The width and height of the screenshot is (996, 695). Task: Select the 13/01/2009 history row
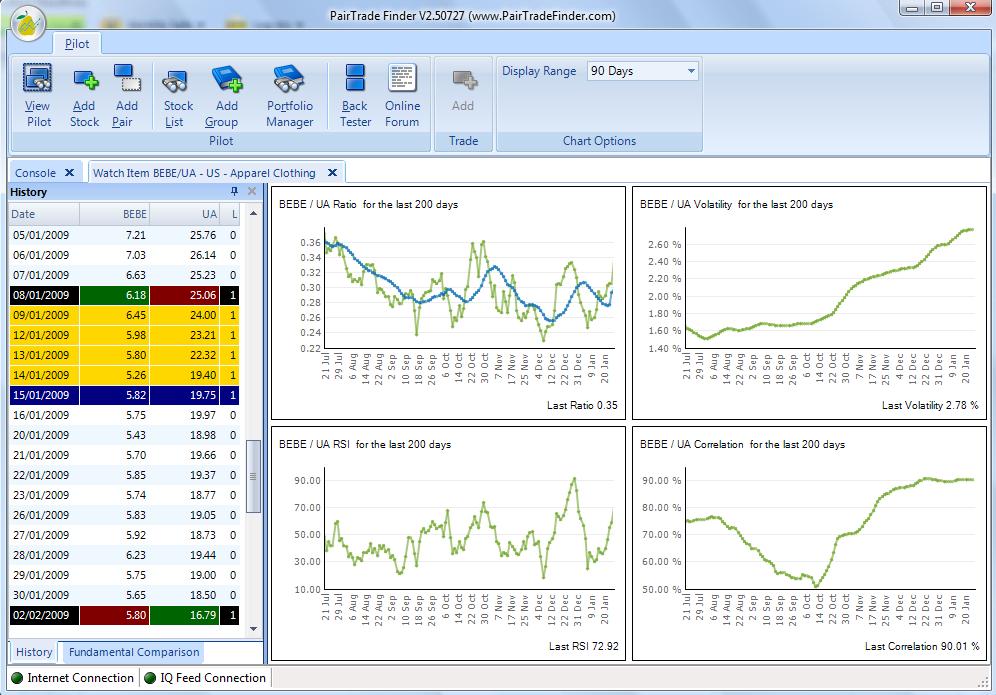tap(124, 355)
